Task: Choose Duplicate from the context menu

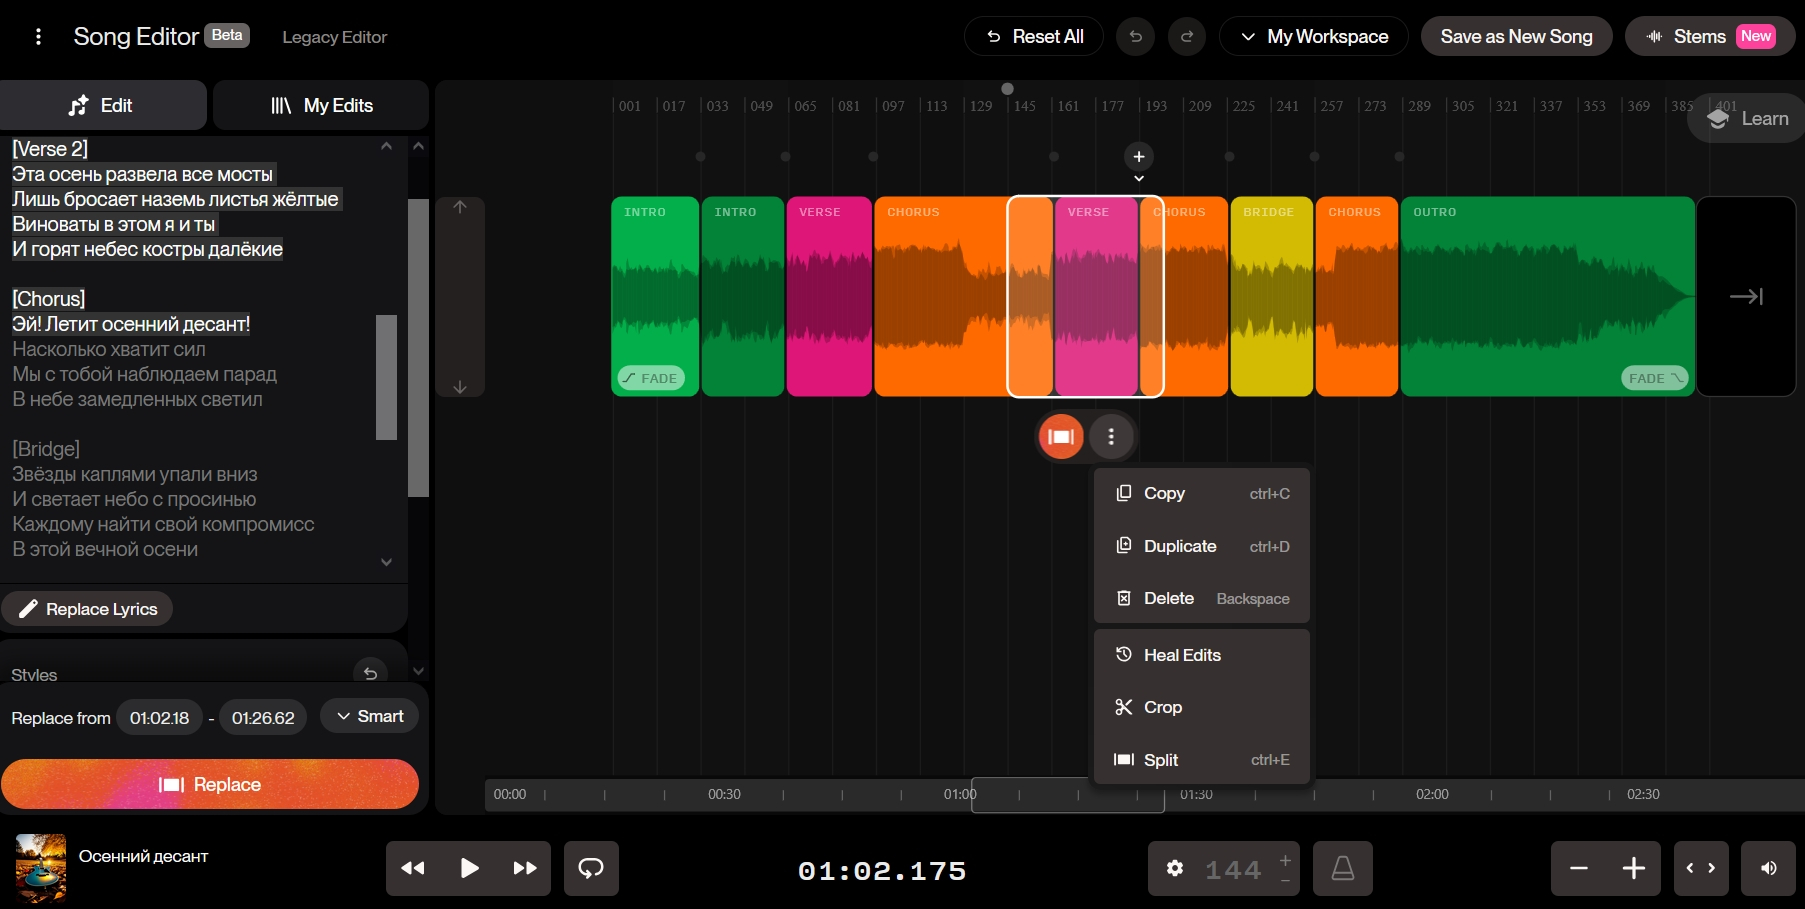Action: click(x=1202, y=546)
